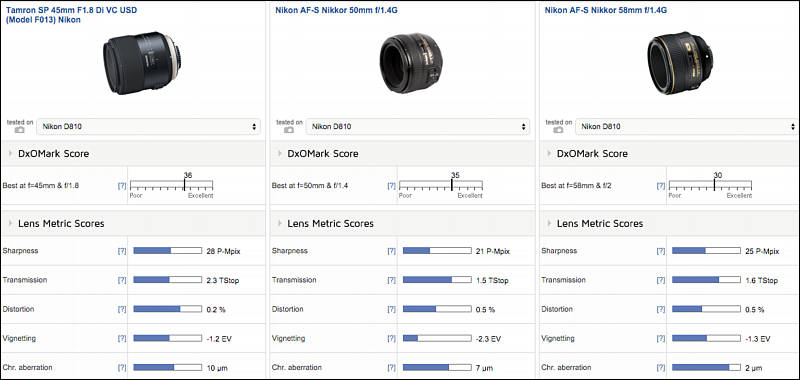Collapse DxOMark Score section in Nikkor 50mm column
The width and height of the screenshot is (800, 380).
[280, 154]
